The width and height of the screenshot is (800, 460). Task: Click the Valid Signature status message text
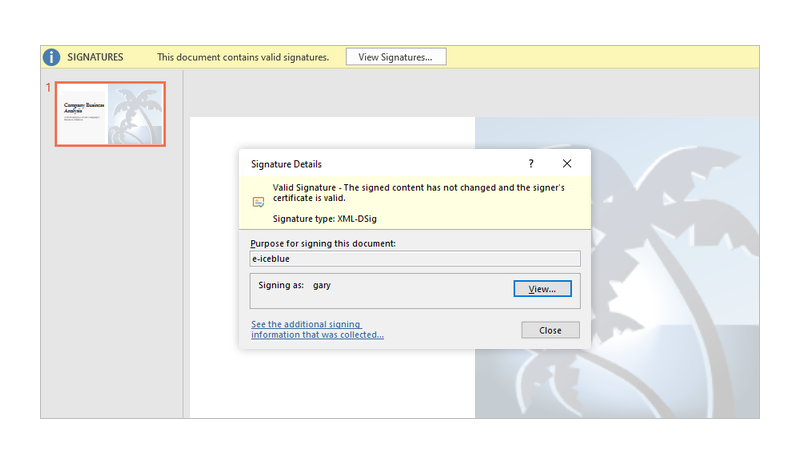pyautogui.click(x=420, y=192)
